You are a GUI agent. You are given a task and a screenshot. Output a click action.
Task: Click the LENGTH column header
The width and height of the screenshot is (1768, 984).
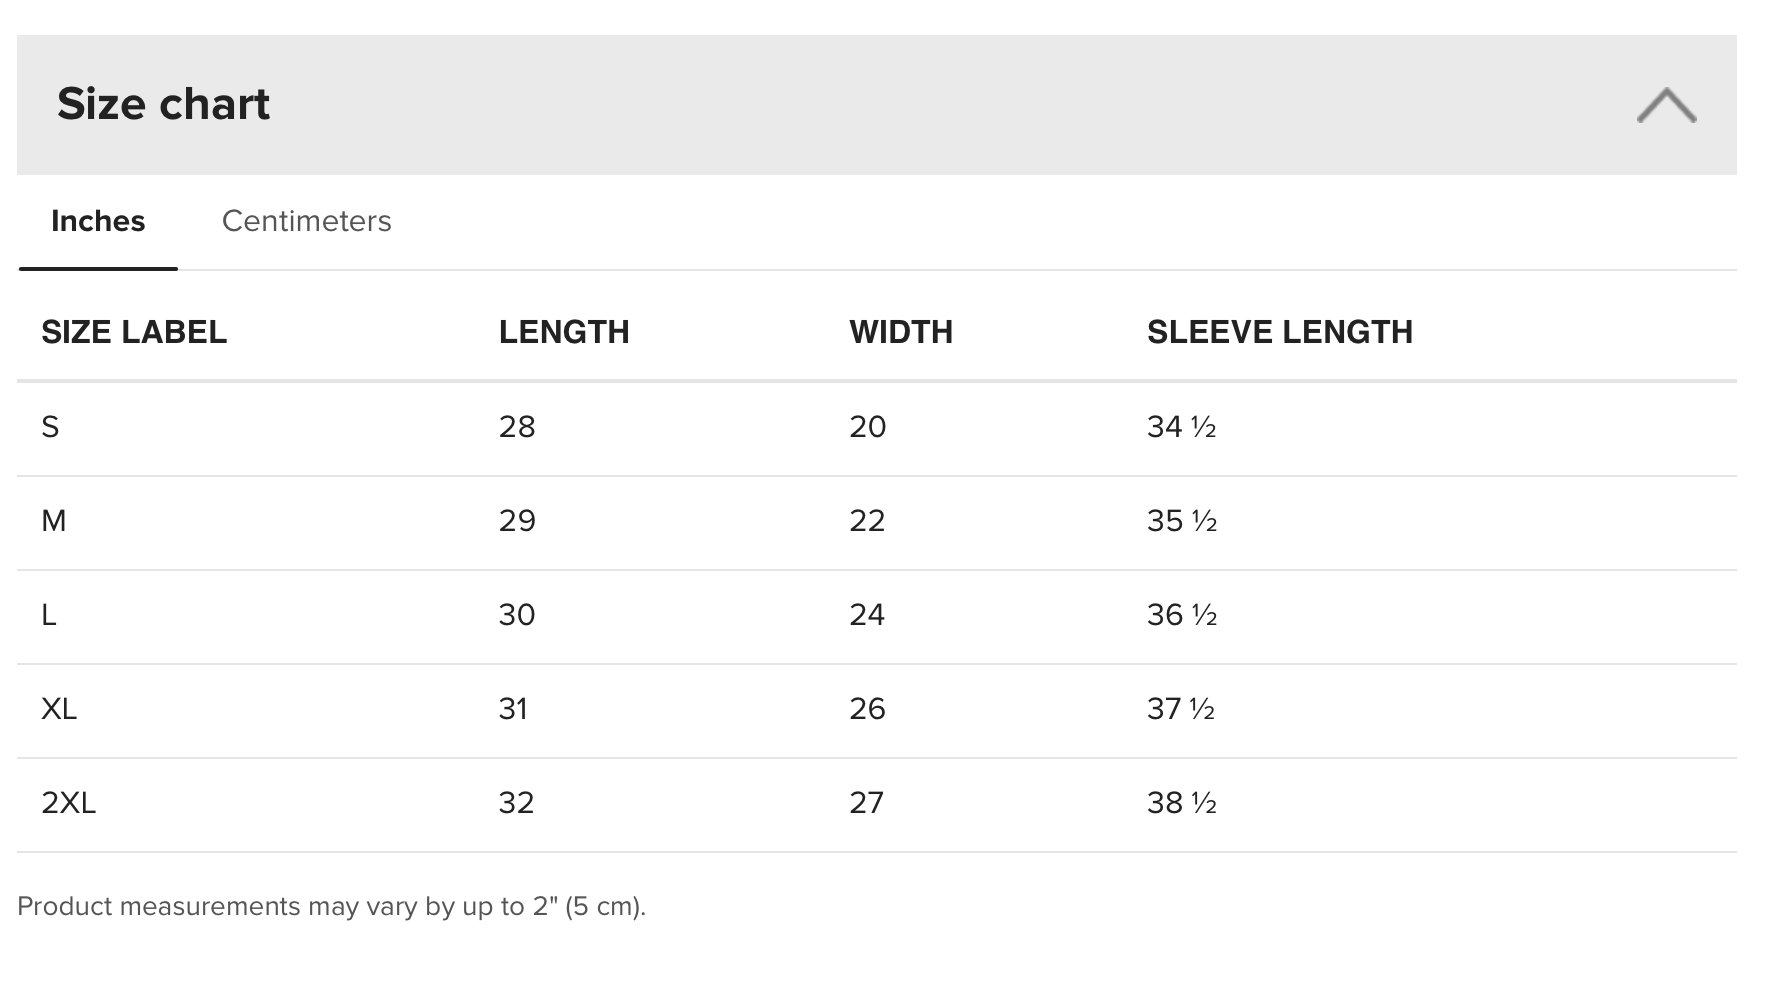[x=564, y=332]
